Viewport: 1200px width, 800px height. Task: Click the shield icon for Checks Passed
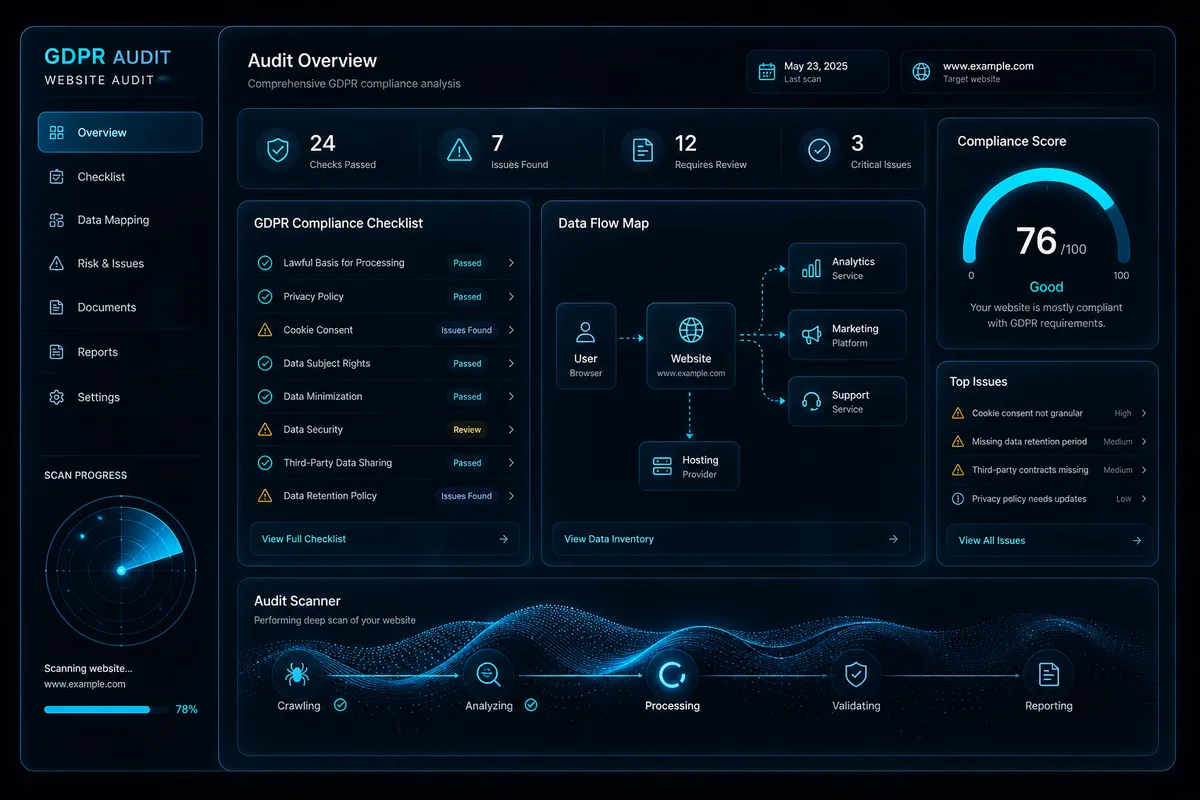[x=277, y=150]
